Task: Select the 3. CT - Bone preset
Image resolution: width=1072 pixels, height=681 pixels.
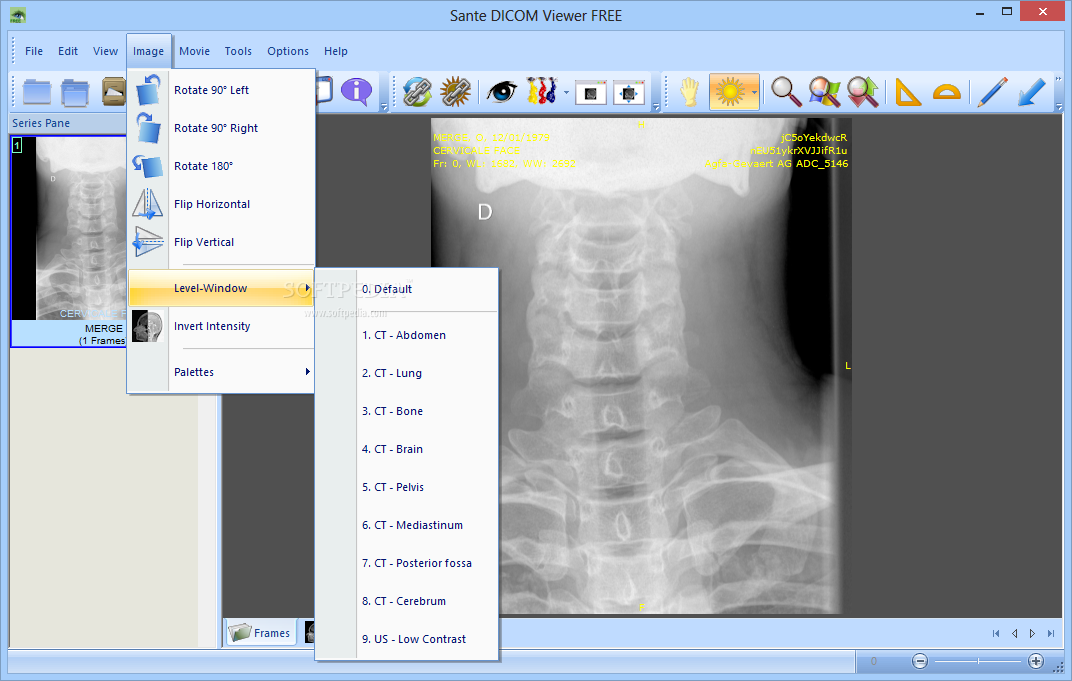Action: coord(407,411)
